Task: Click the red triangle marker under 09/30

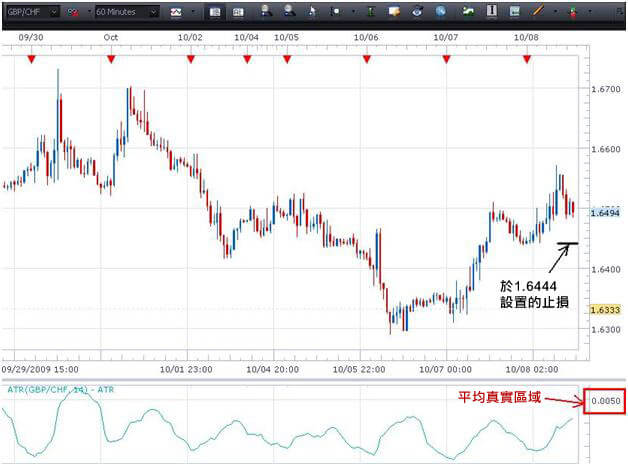Action: [31, 59]
